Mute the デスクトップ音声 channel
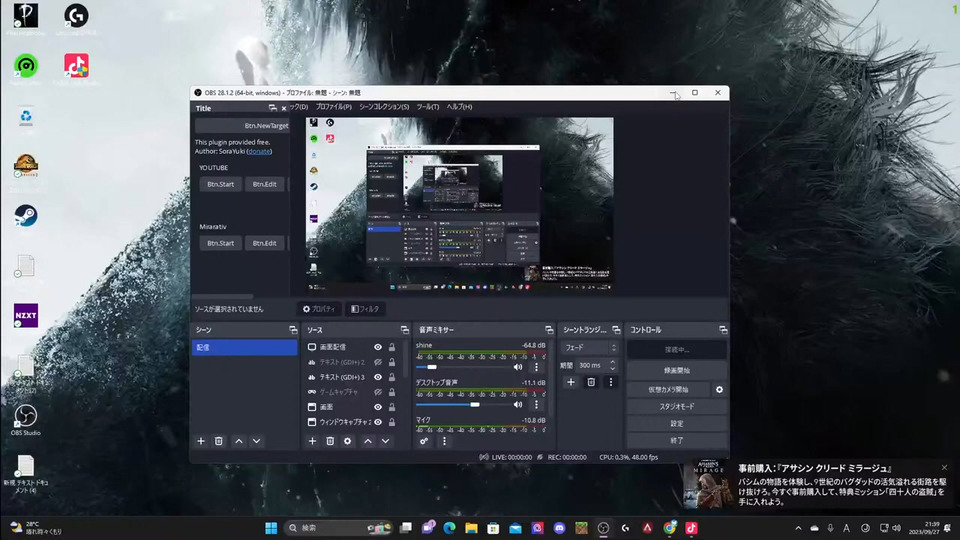Screen dimensions: 960x540 click(518, 405)
